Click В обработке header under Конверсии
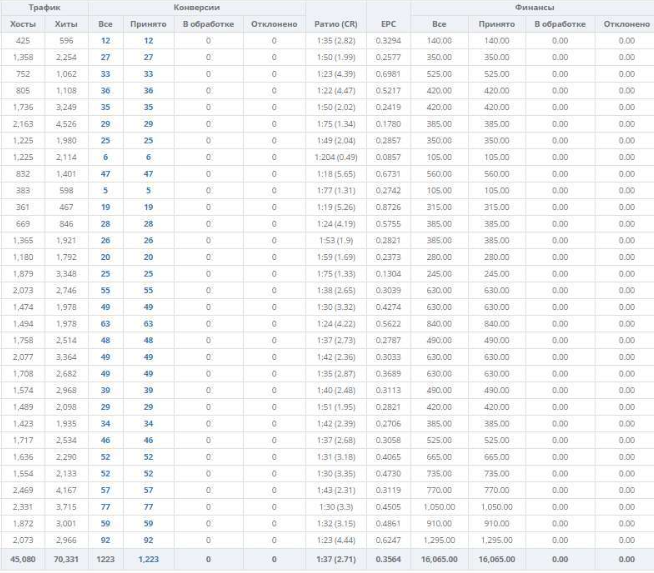The width and height of the screenshot is (654, 573). pos(208,24)
